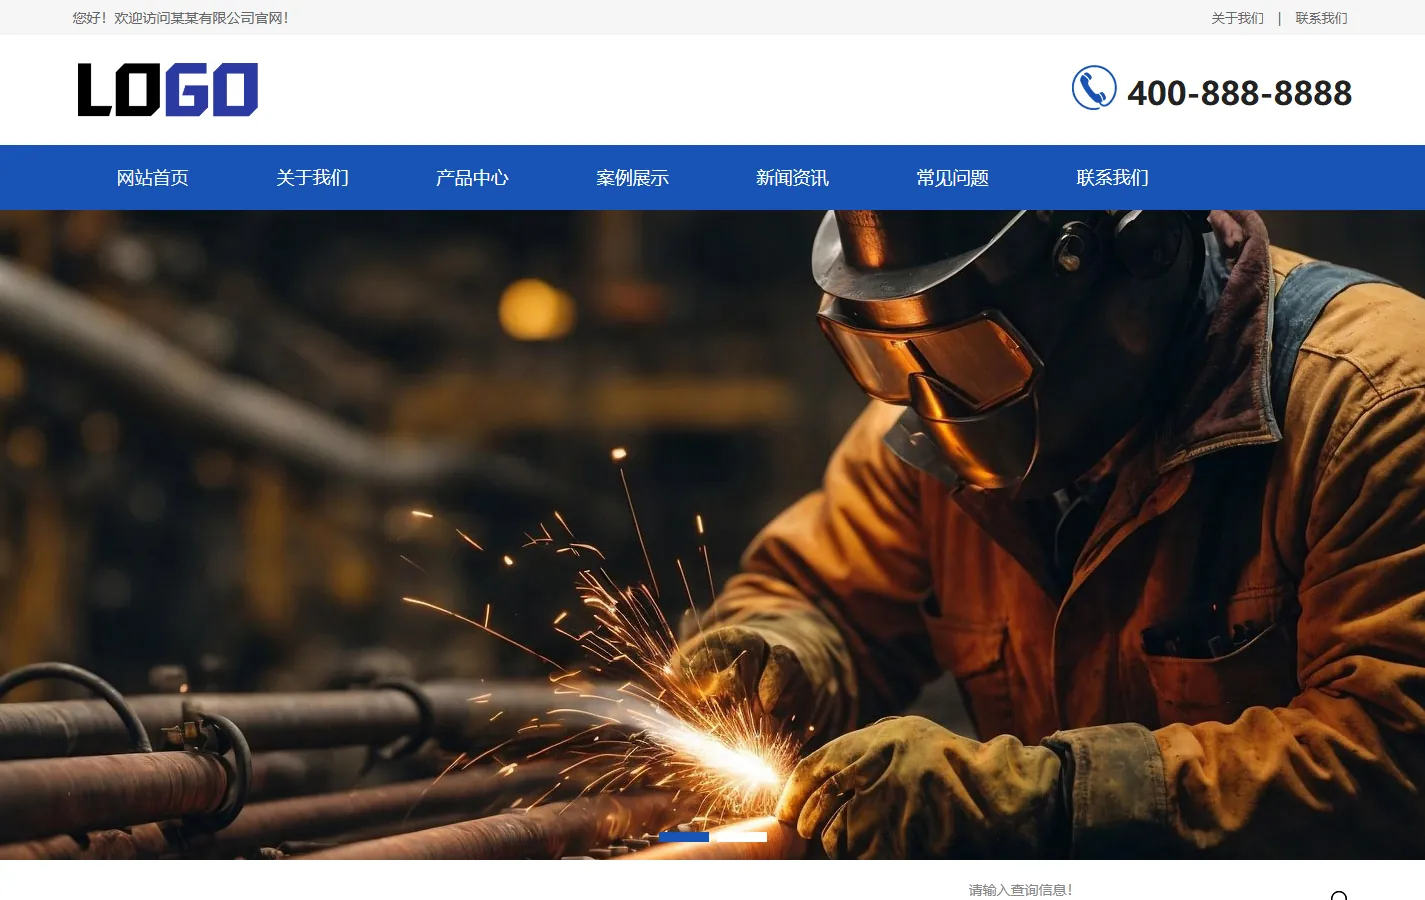Image resolution: width=1425 pixels, height=900 pixels.
Task: Open 联系我们 in blue navigation bar
Action: 1112,178
